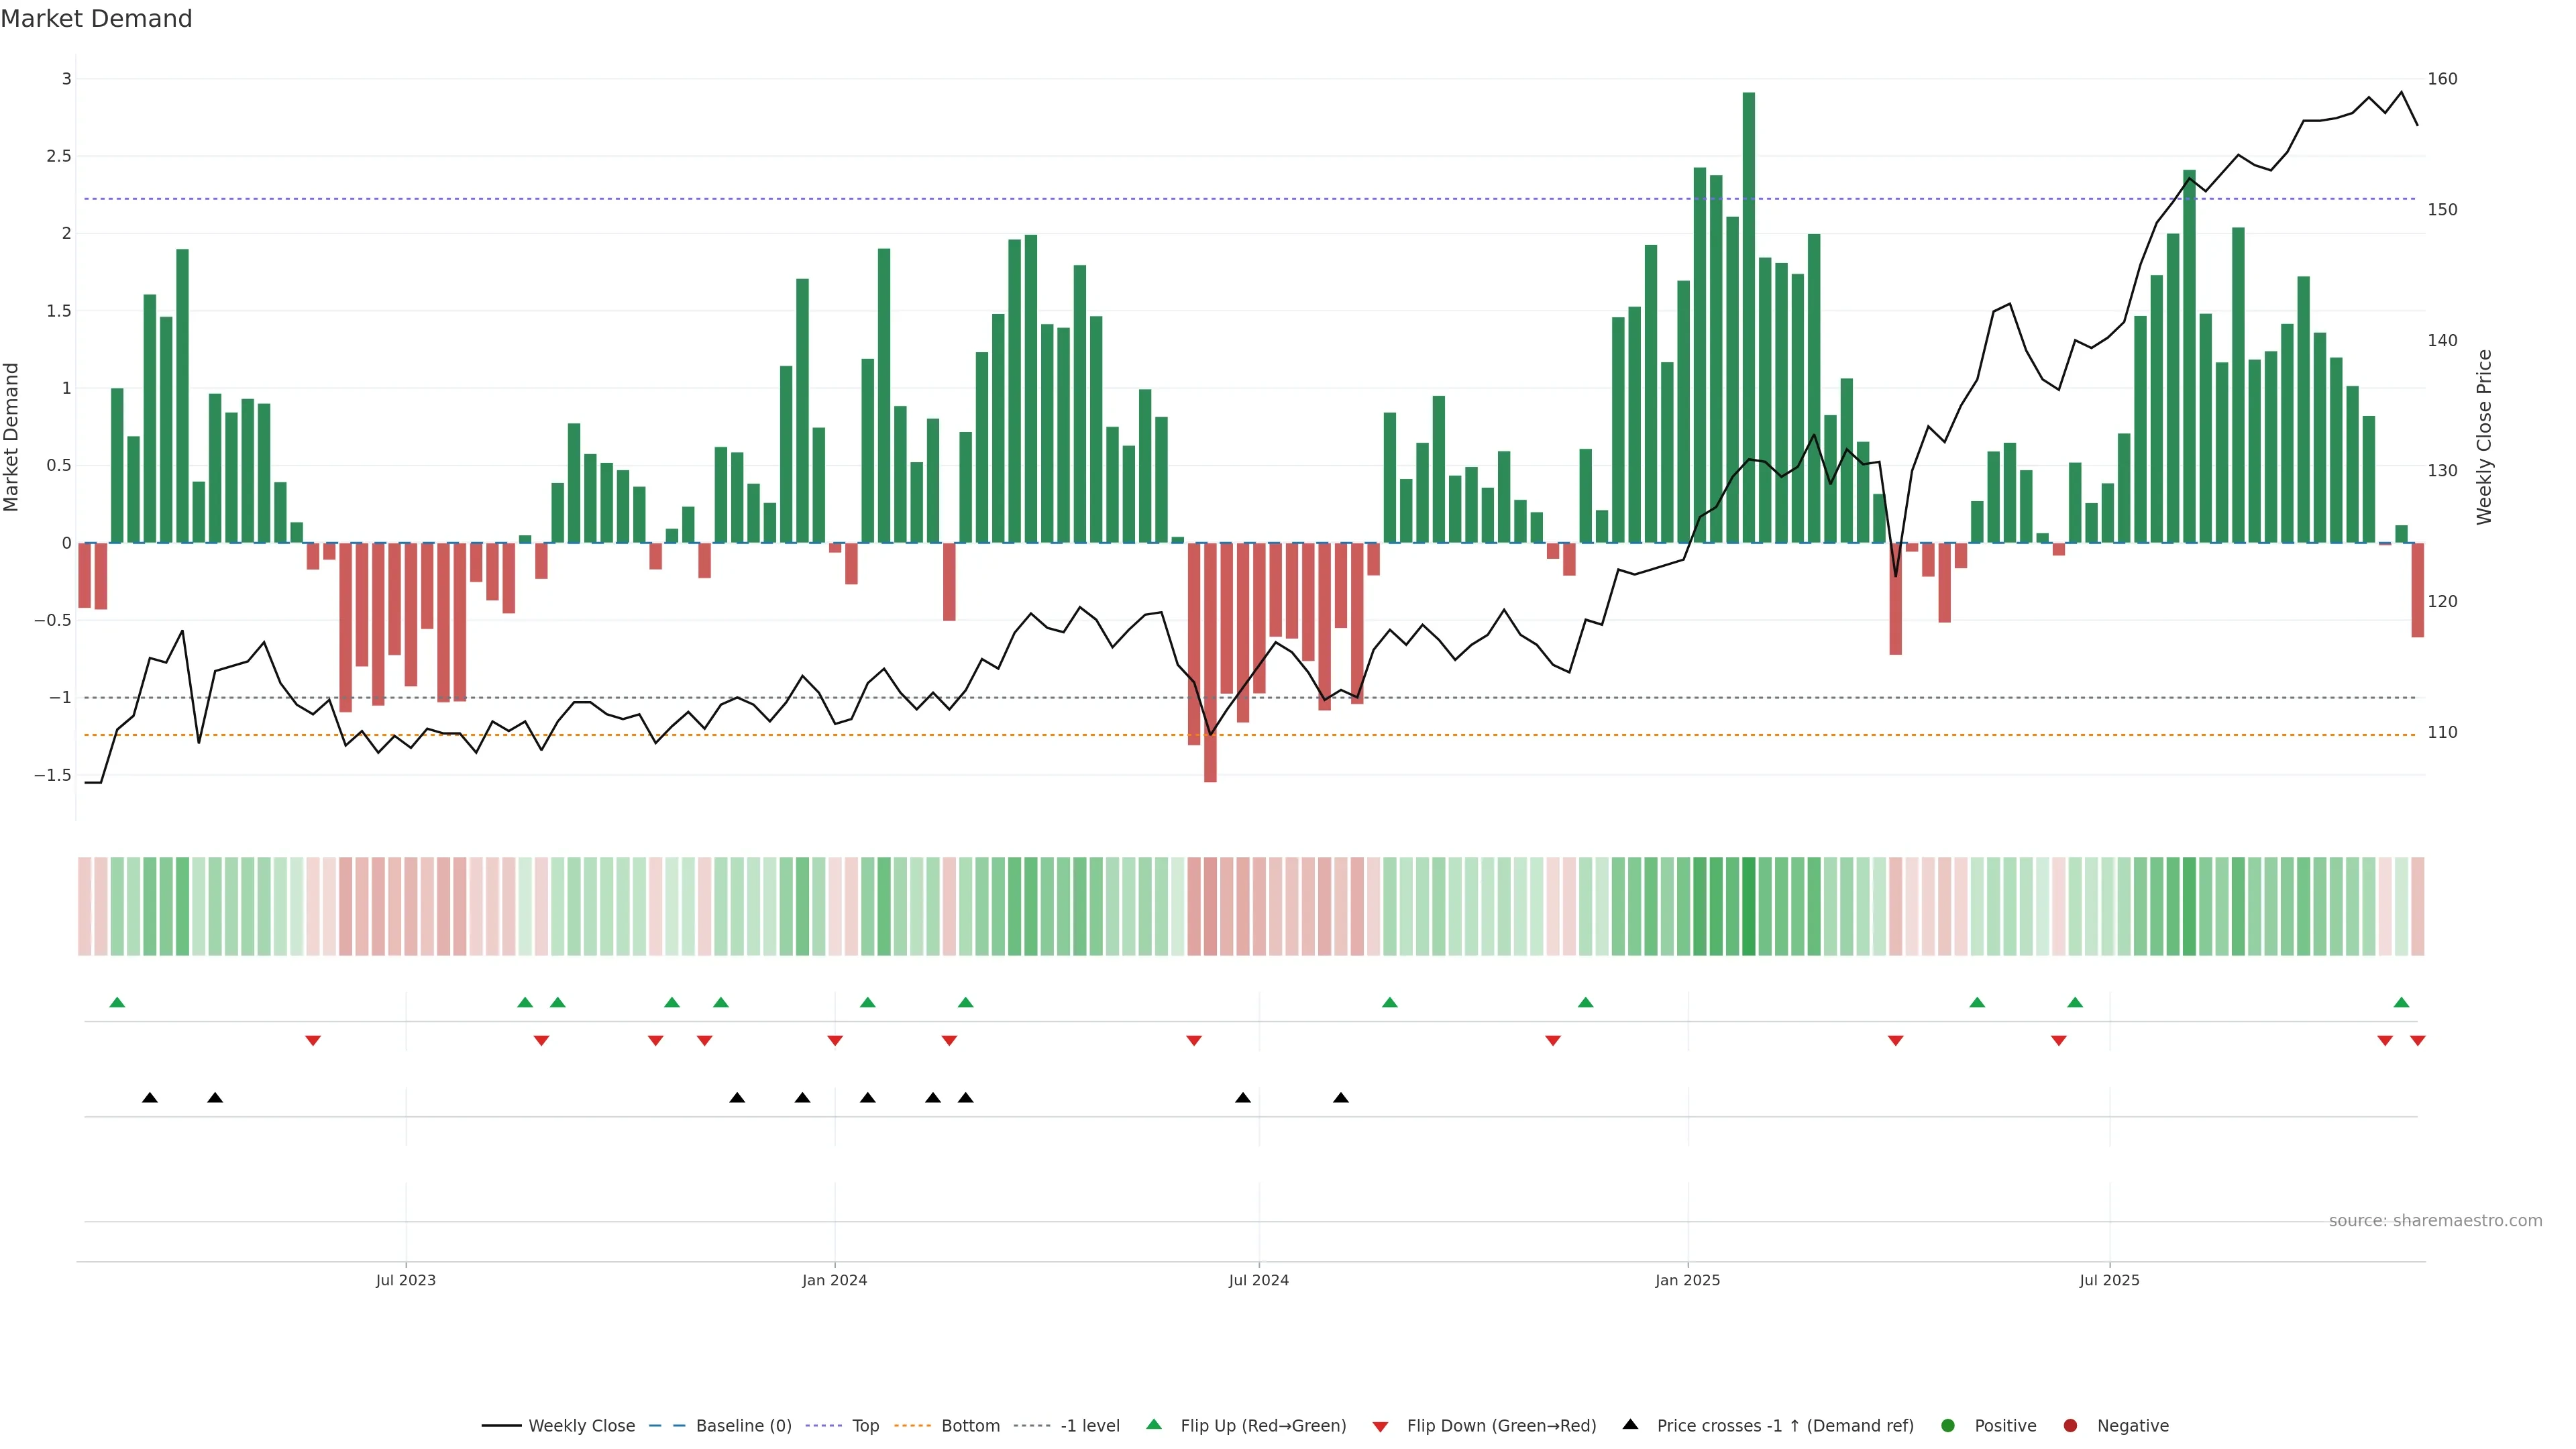Click the Jan 2025 axis label
This screenshot has width=2576, height=1449.
tap(1687, 1280)
